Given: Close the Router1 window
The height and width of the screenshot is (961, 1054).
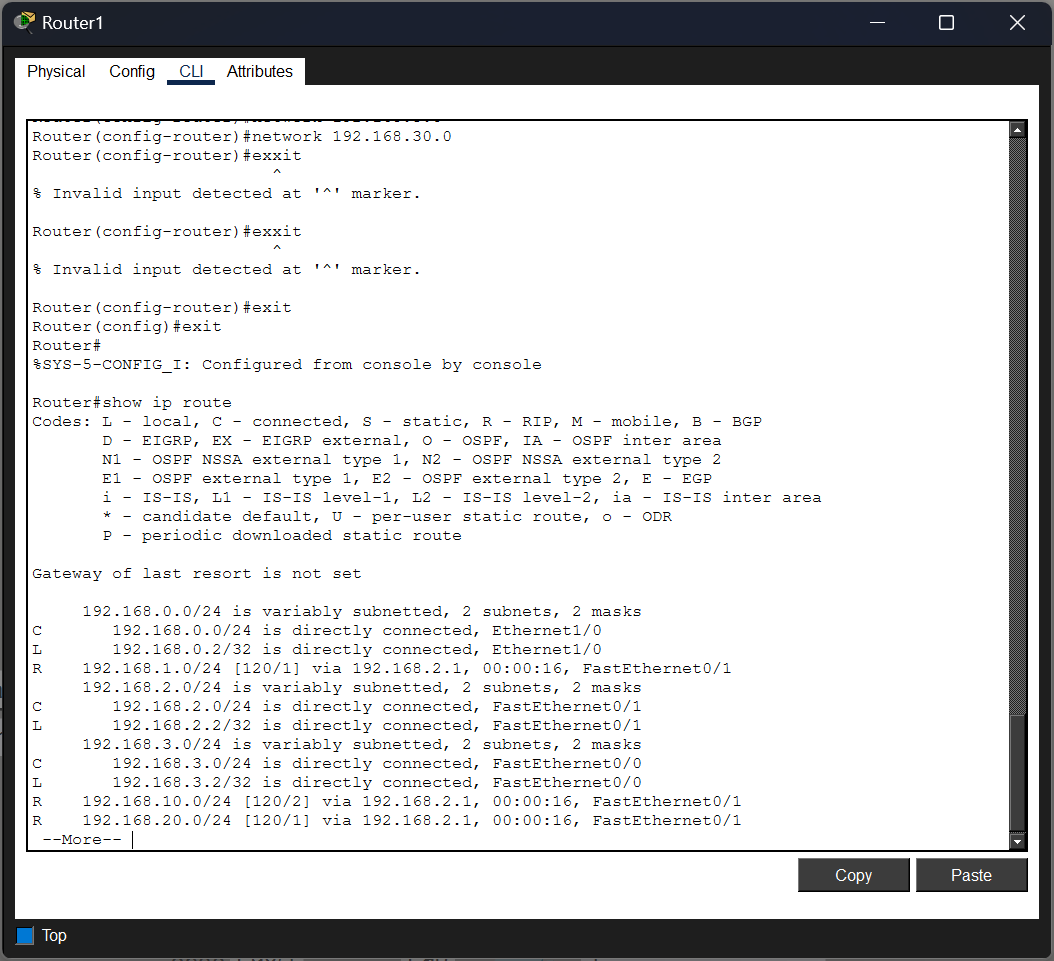Looking at the screenshot, I should click(1017, 23).
